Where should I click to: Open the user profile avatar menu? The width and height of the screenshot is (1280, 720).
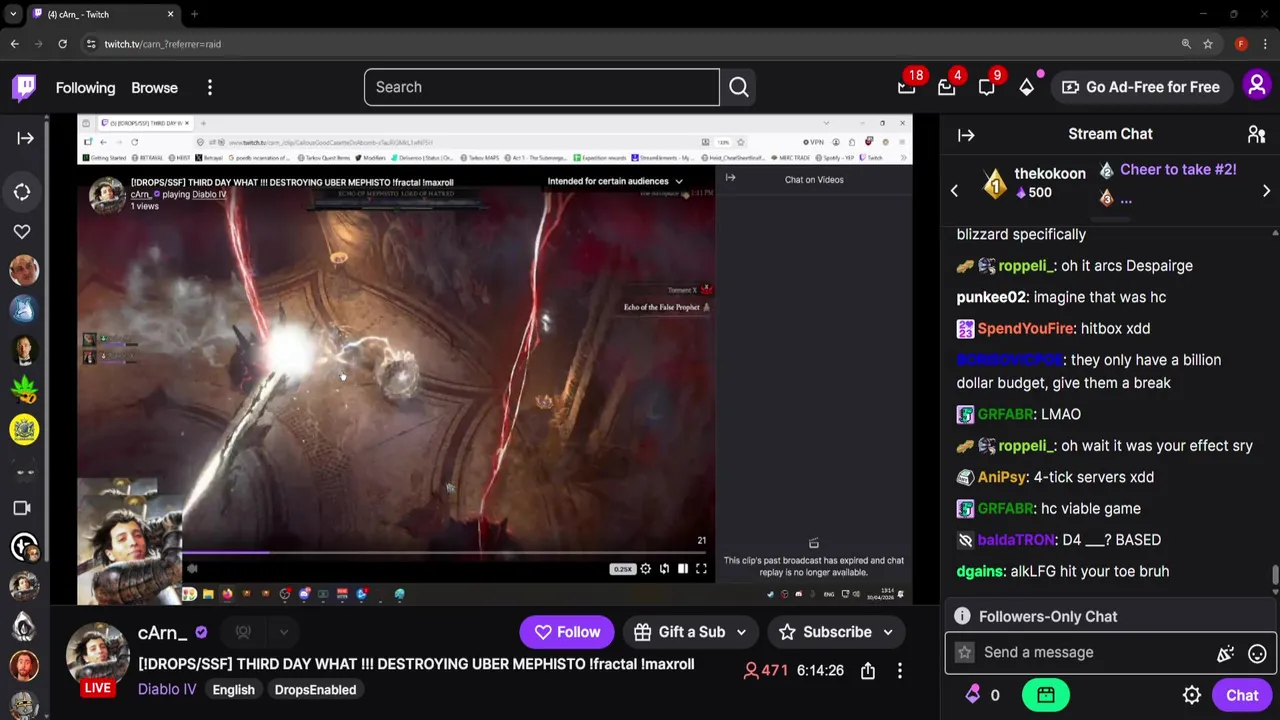click(x=1257, y=86)
